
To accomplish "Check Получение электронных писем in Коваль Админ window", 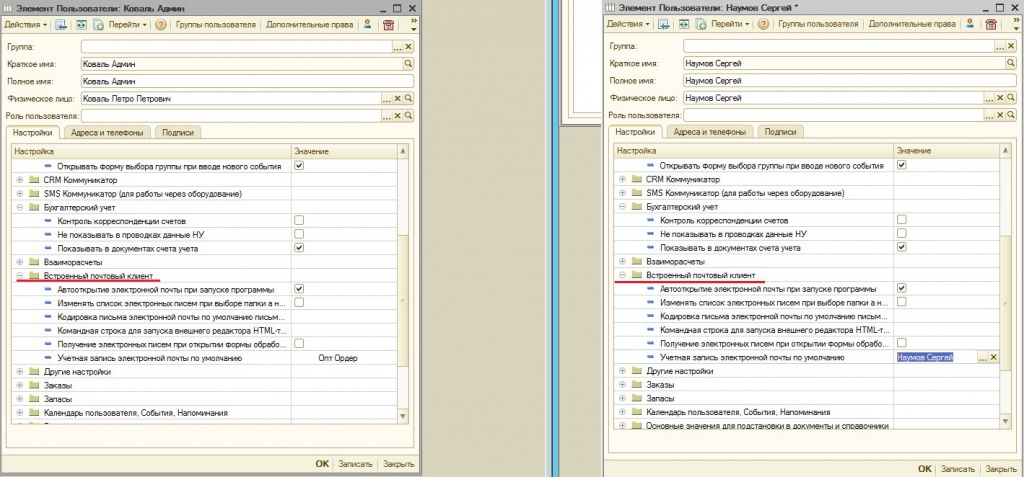I will pyautogui.click(x=299, y=344).
